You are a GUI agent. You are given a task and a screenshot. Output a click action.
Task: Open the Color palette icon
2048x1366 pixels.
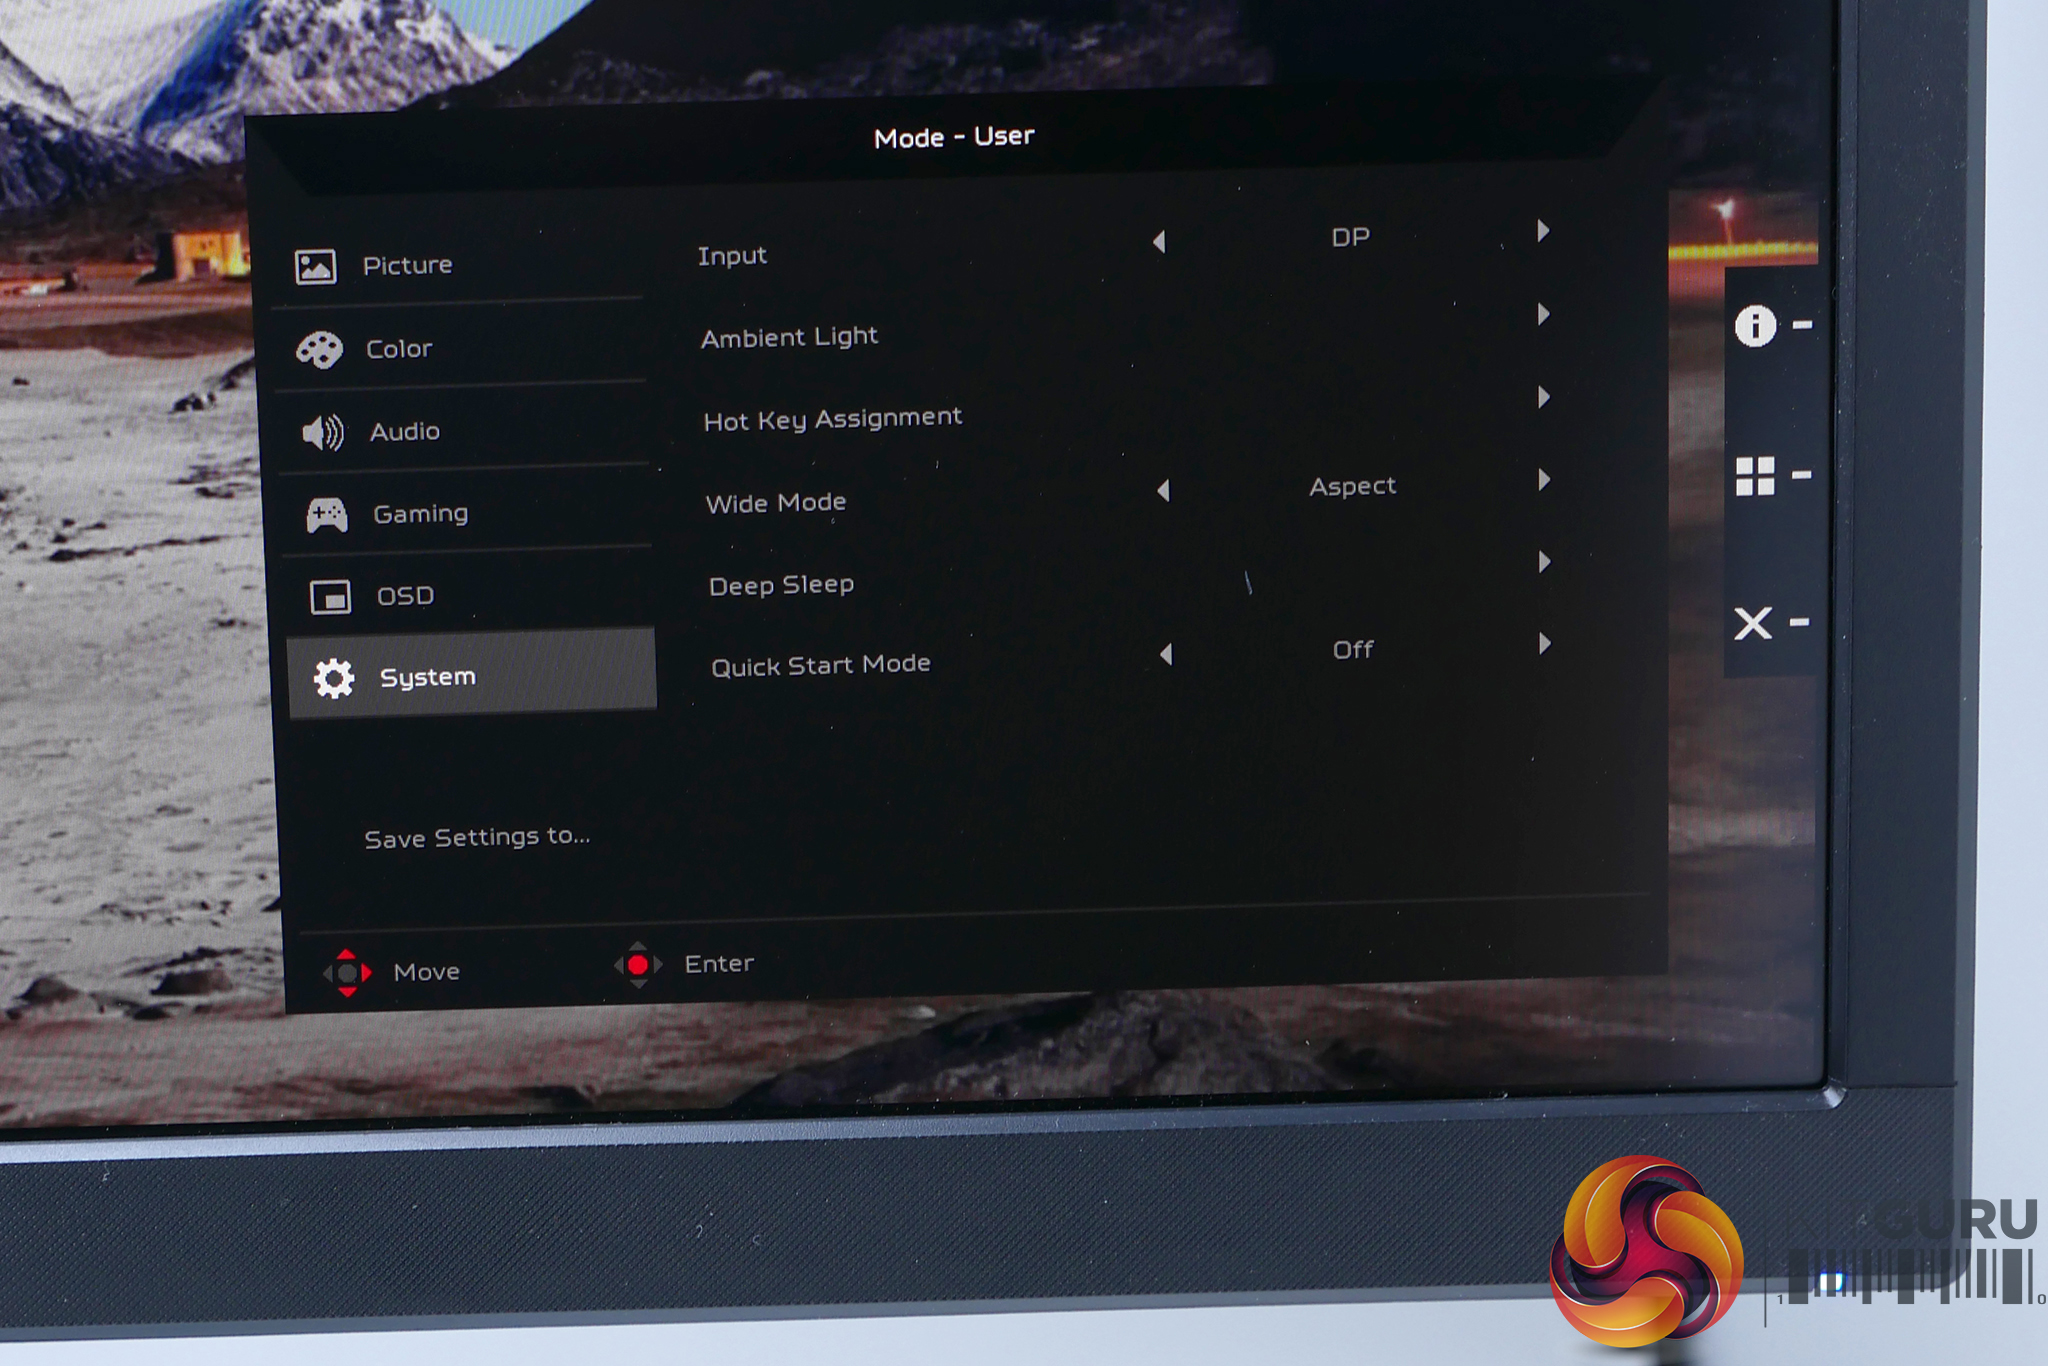[x=320, y=350]
